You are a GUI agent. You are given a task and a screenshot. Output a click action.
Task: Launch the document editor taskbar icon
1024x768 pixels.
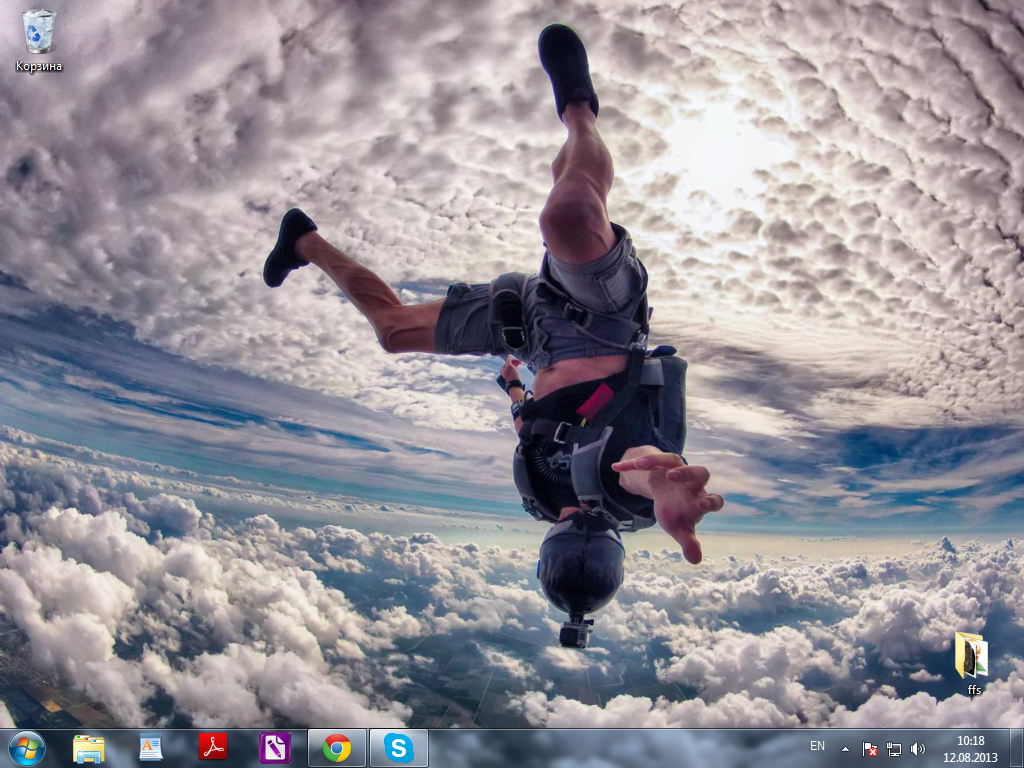tap(150, 748)
